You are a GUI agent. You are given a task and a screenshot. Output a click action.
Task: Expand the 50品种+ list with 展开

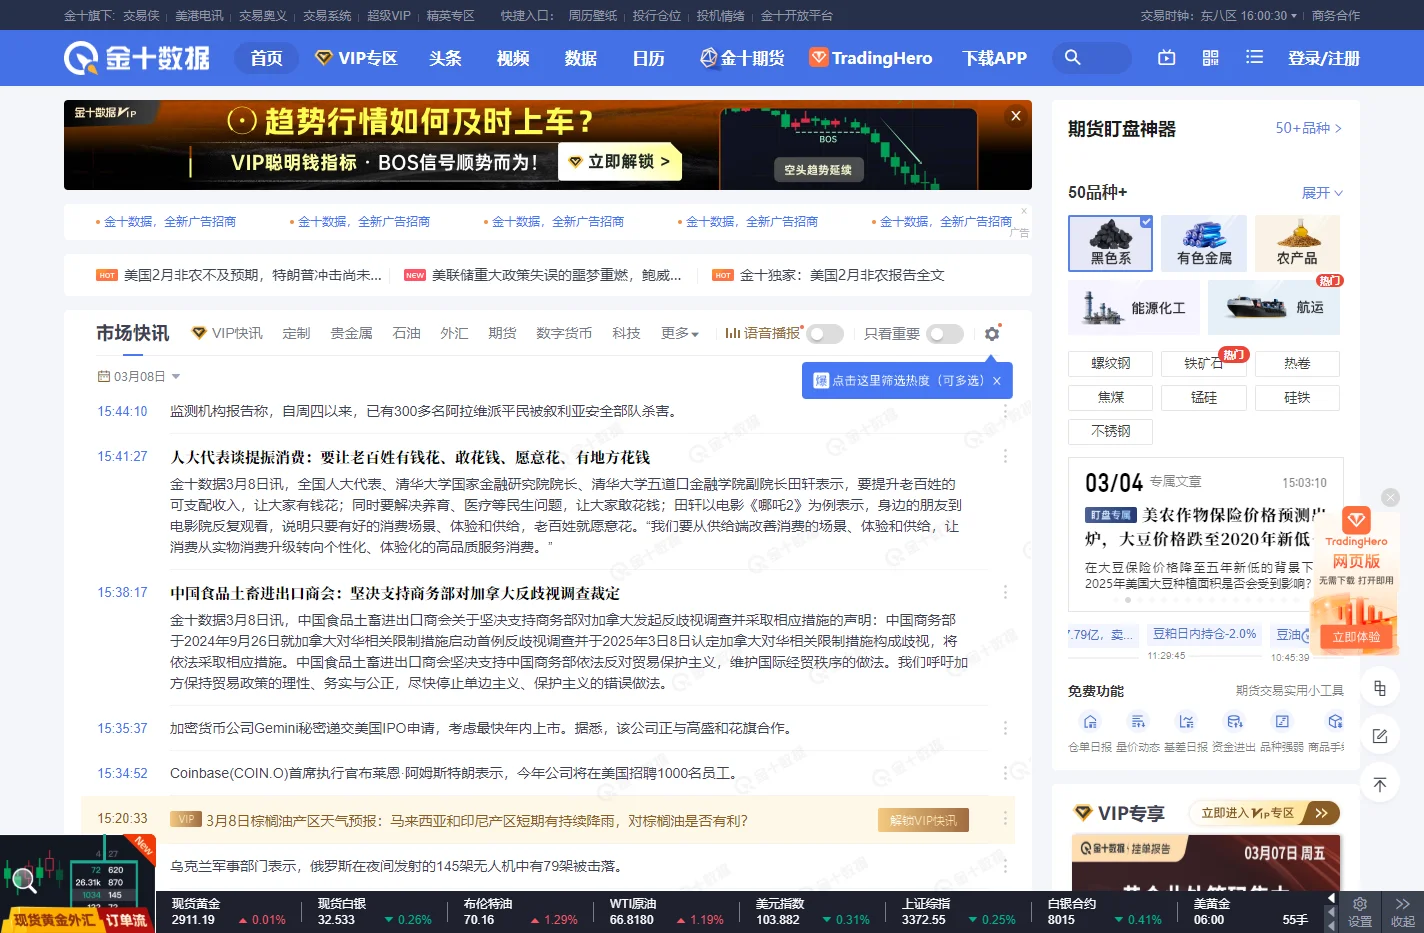point(1322,193)
